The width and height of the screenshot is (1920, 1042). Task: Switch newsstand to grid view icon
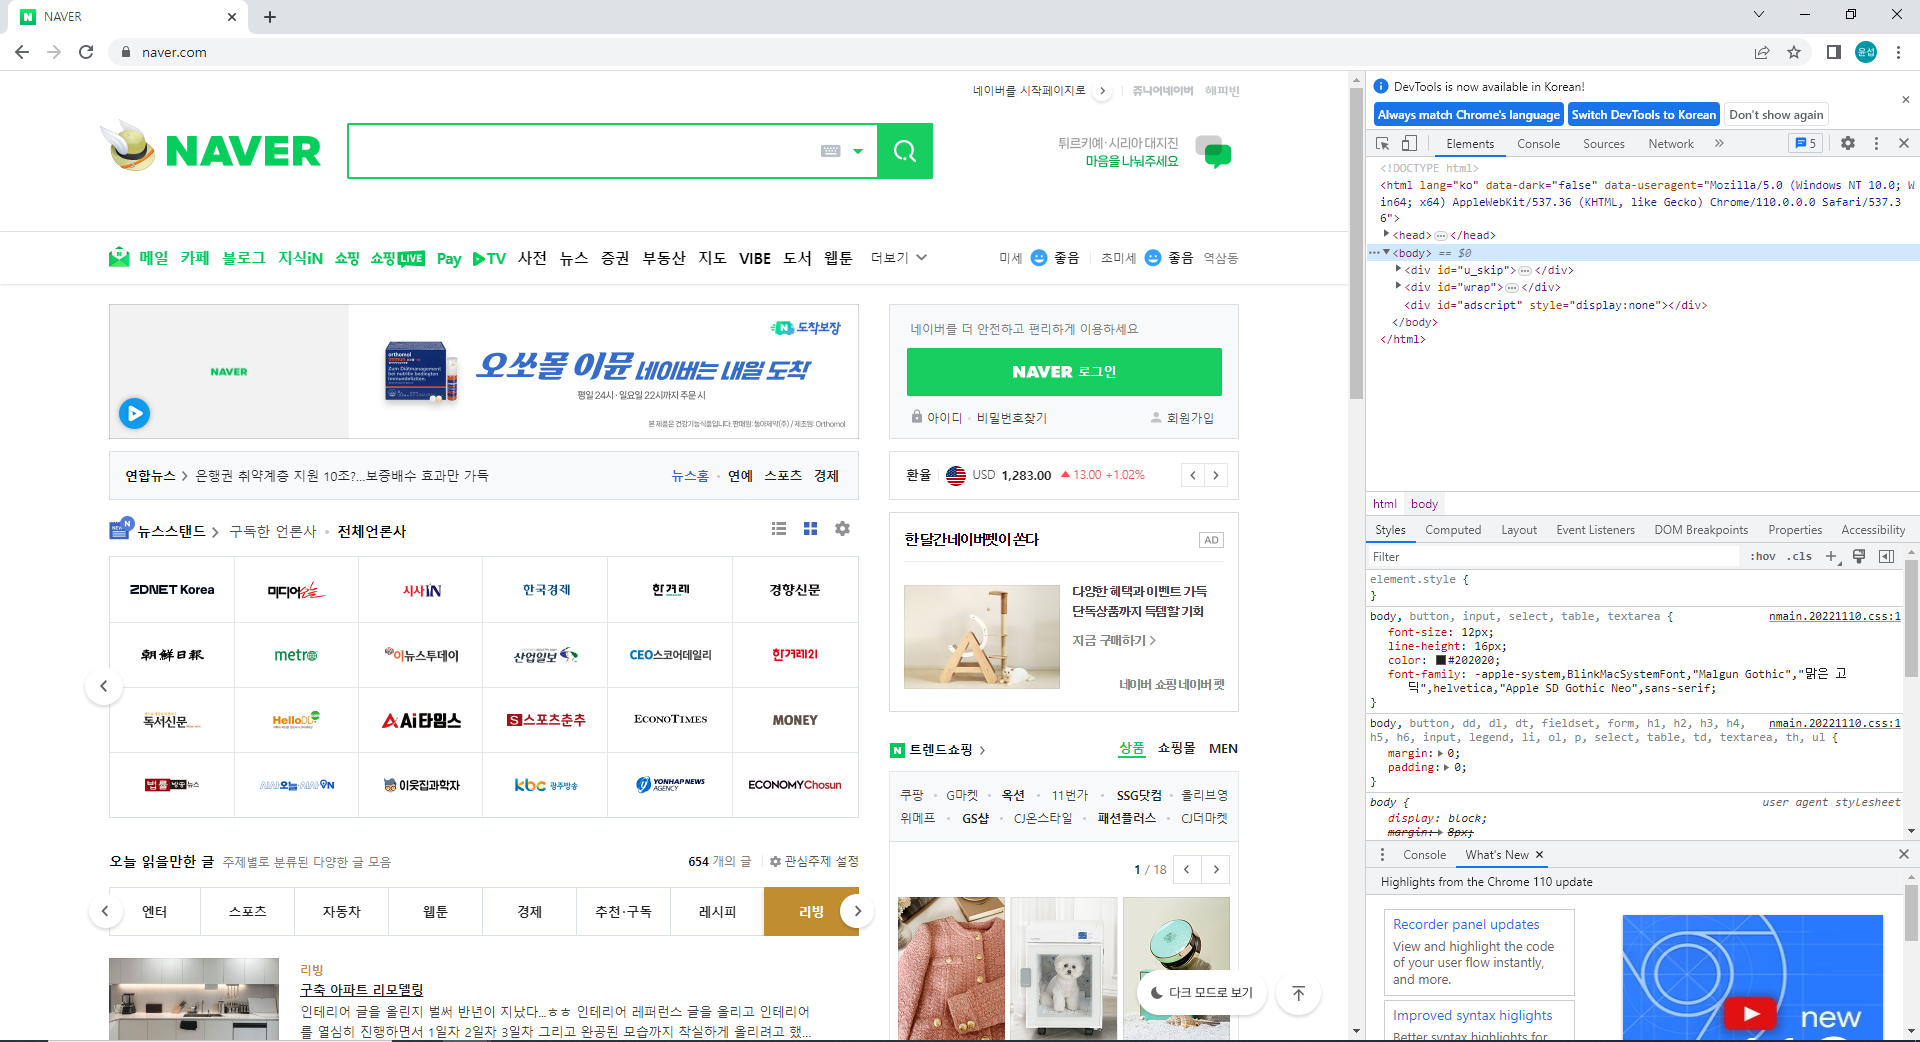pyautogui.click(x=811, y=528)
